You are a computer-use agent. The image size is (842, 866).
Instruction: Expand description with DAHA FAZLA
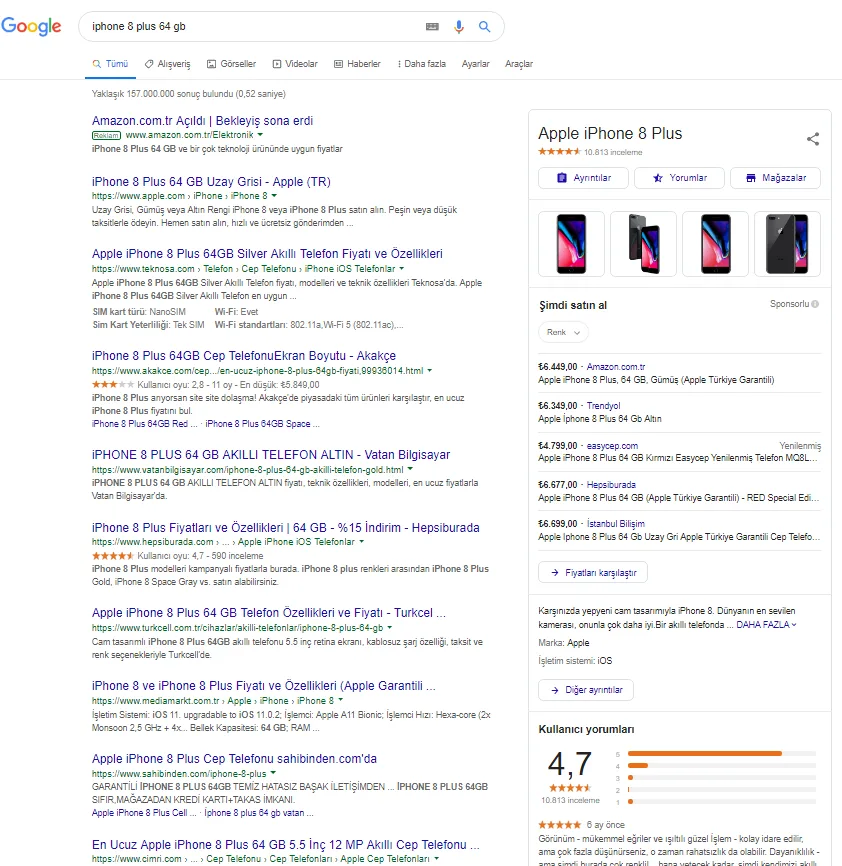(x=766, y=625)
